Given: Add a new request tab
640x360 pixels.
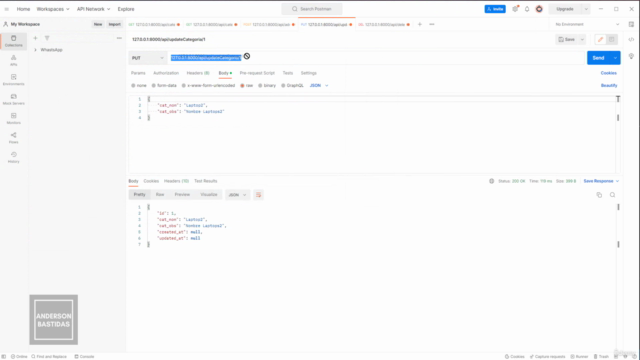Looking at the screenshot, I should 420,24.
